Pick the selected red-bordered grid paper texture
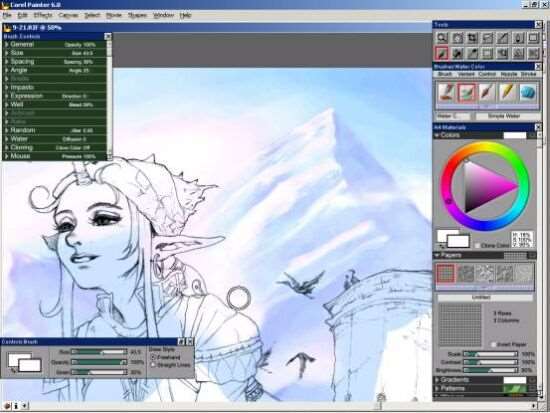 coord(446,274)
